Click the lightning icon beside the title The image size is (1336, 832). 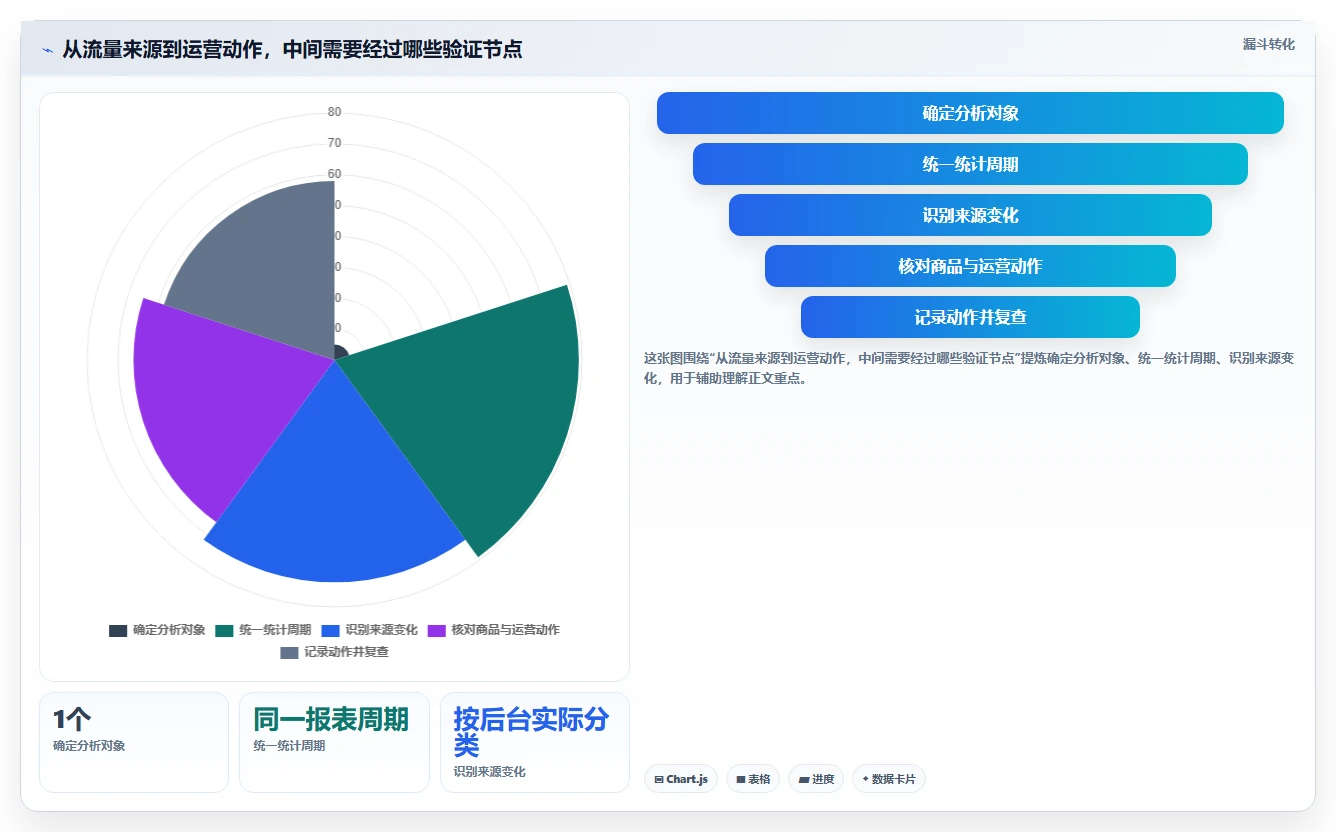tap(47, 49)
